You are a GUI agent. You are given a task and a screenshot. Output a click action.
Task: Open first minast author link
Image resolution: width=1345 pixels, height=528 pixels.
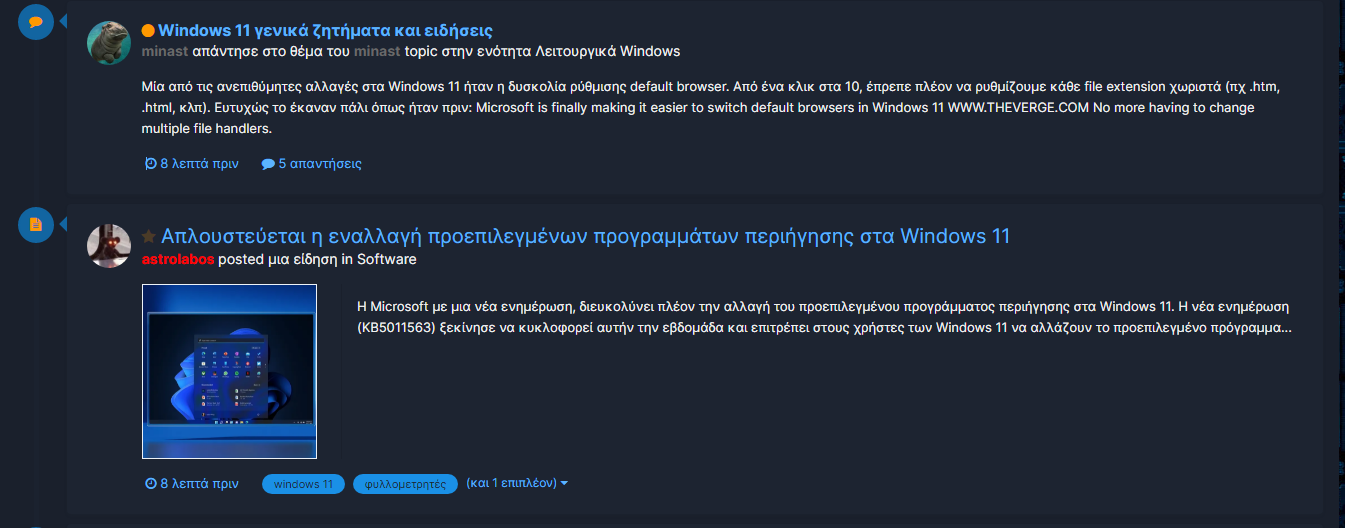tap(164, 51)
